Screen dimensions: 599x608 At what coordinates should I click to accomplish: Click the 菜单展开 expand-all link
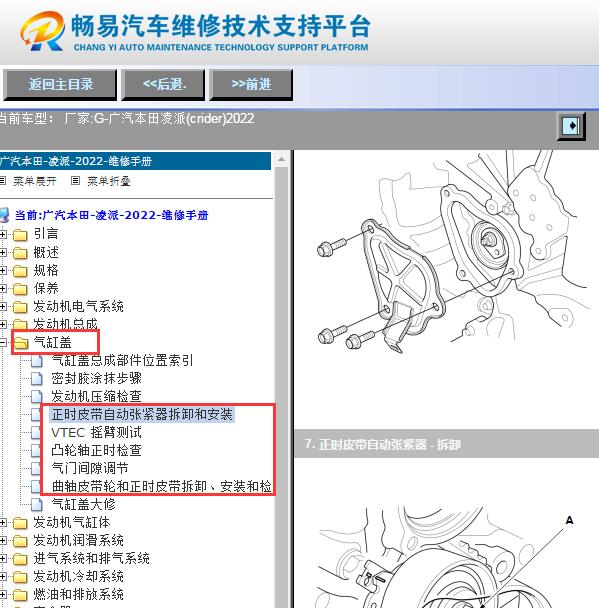[x=35, y=181]
